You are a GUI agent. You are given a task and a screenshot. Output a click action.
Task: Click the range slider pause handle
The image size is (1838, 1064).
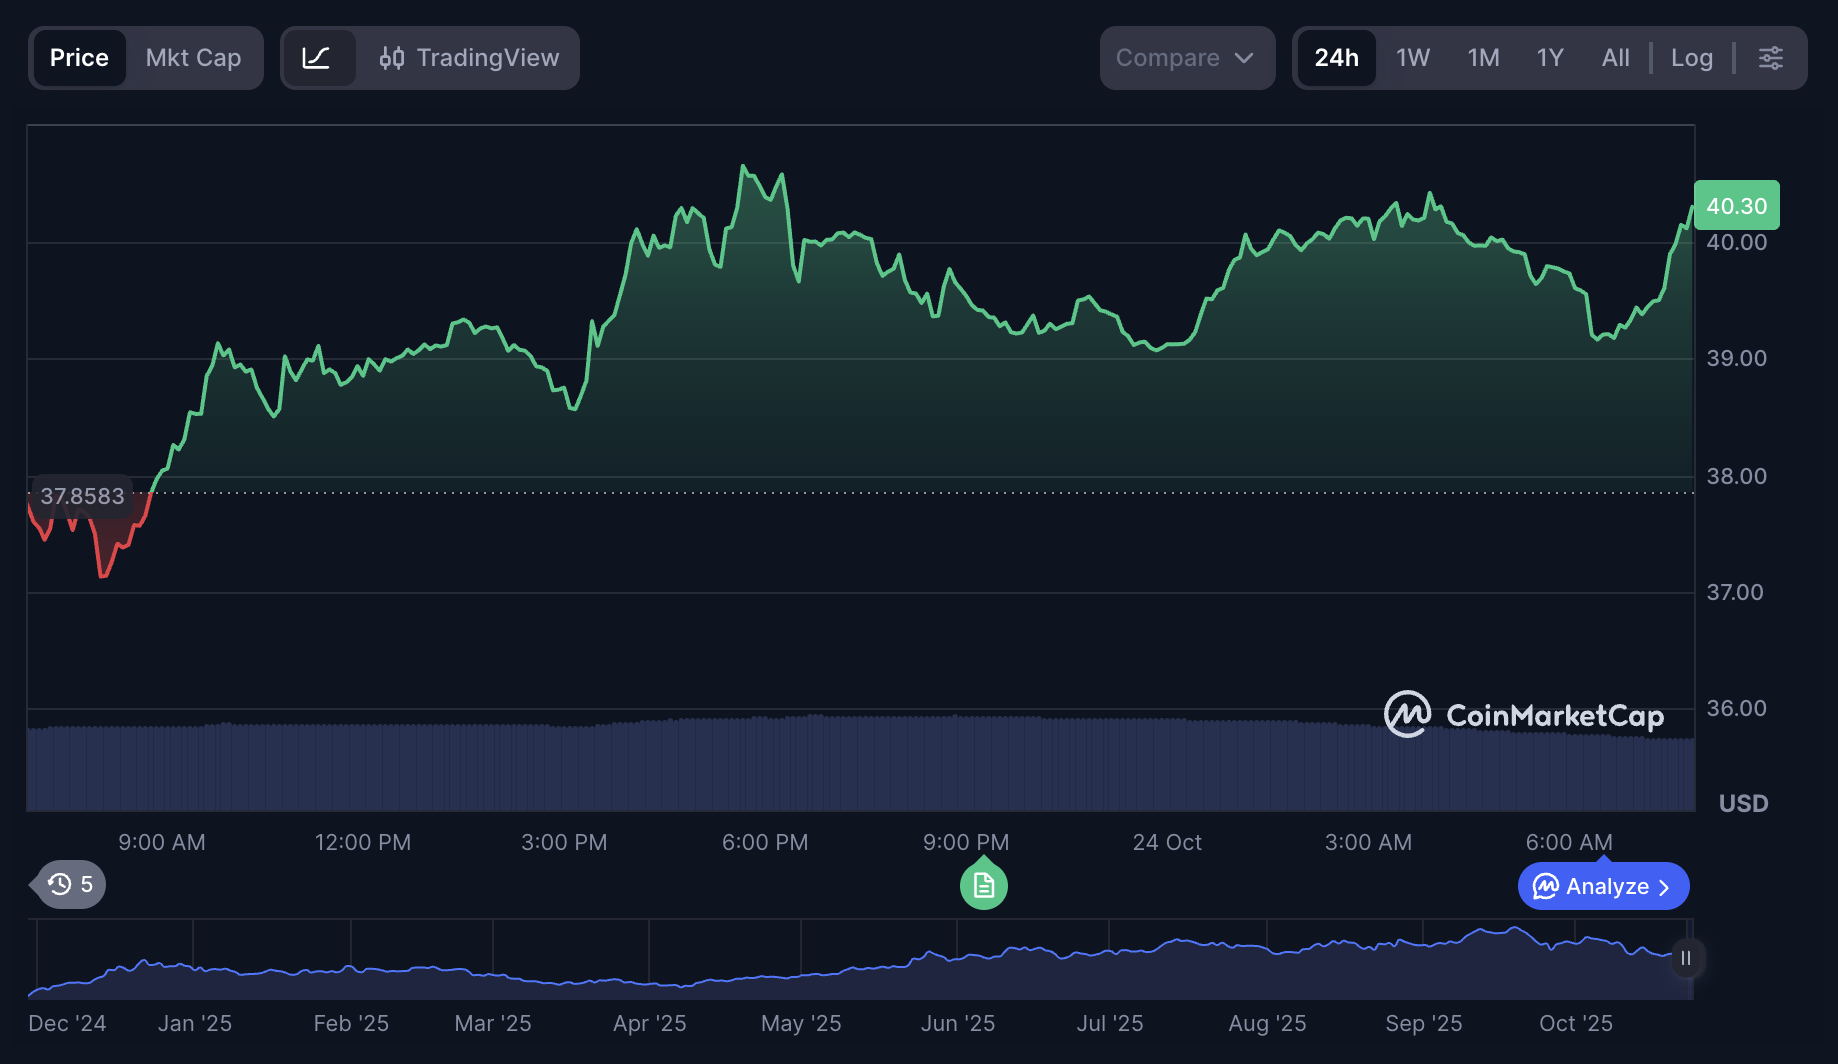click(x=1686, y=958)
